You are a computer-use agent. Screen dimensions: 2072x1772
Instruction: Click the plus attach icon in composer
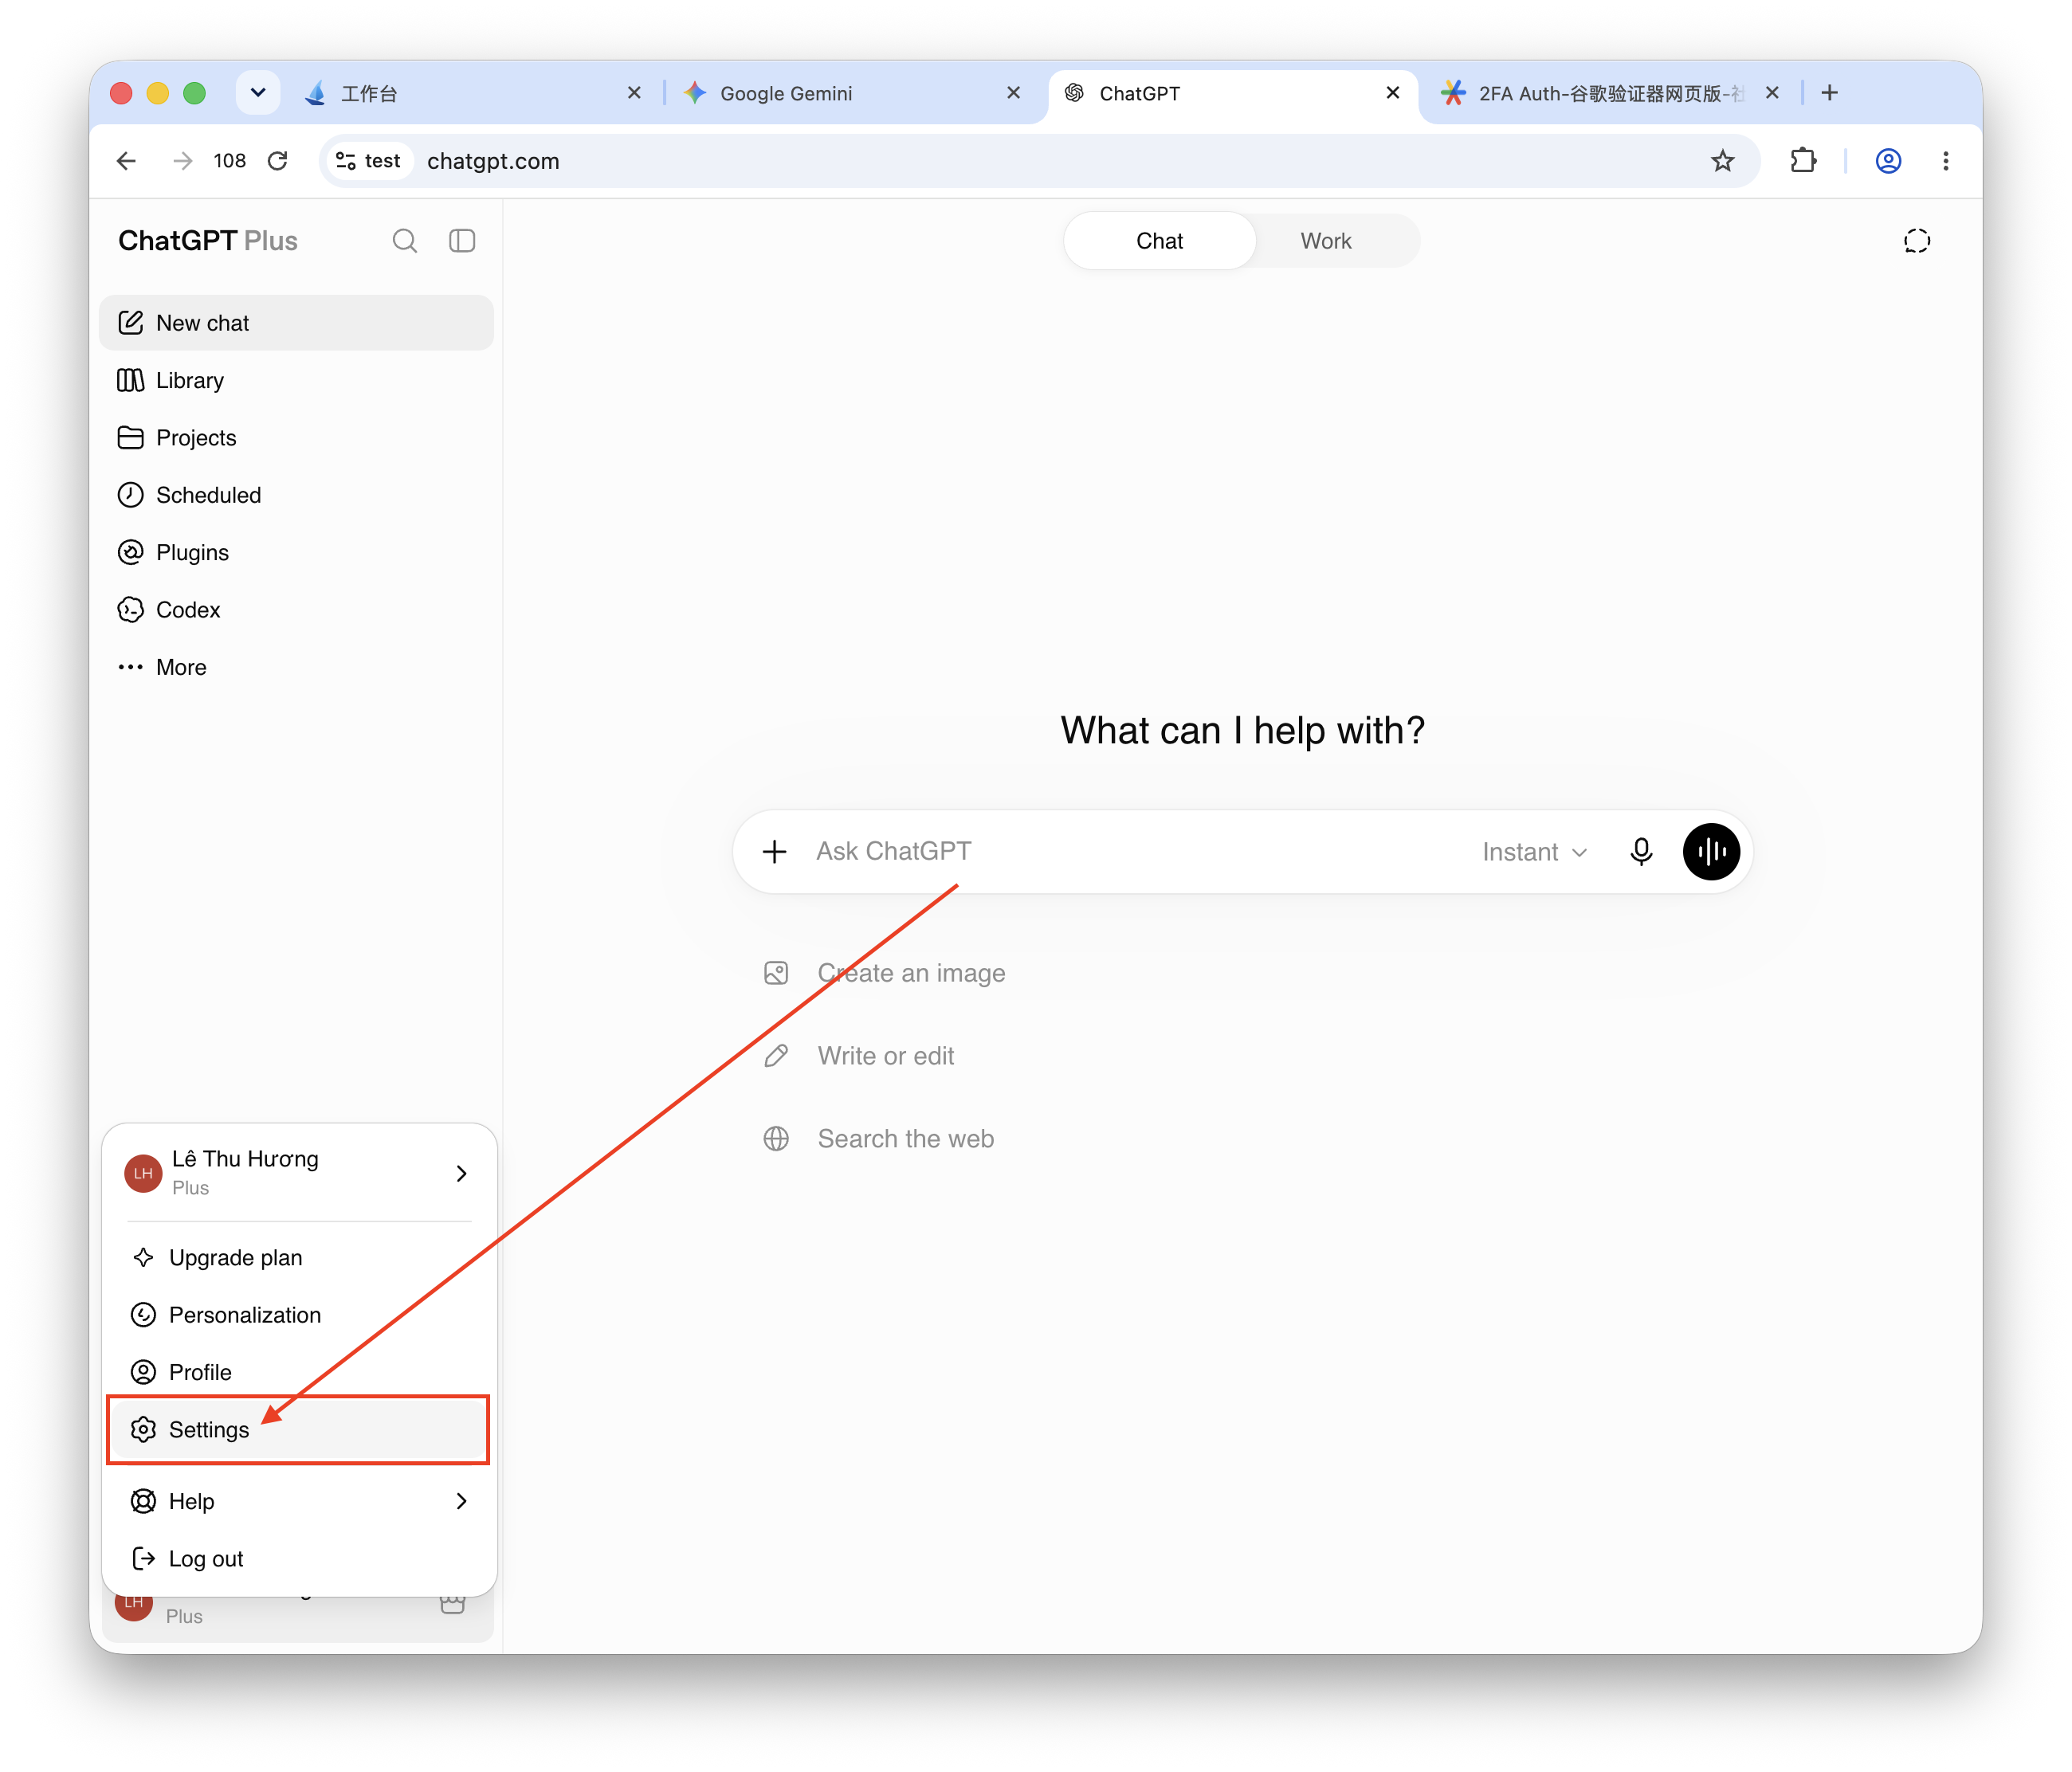coord(774,852)
